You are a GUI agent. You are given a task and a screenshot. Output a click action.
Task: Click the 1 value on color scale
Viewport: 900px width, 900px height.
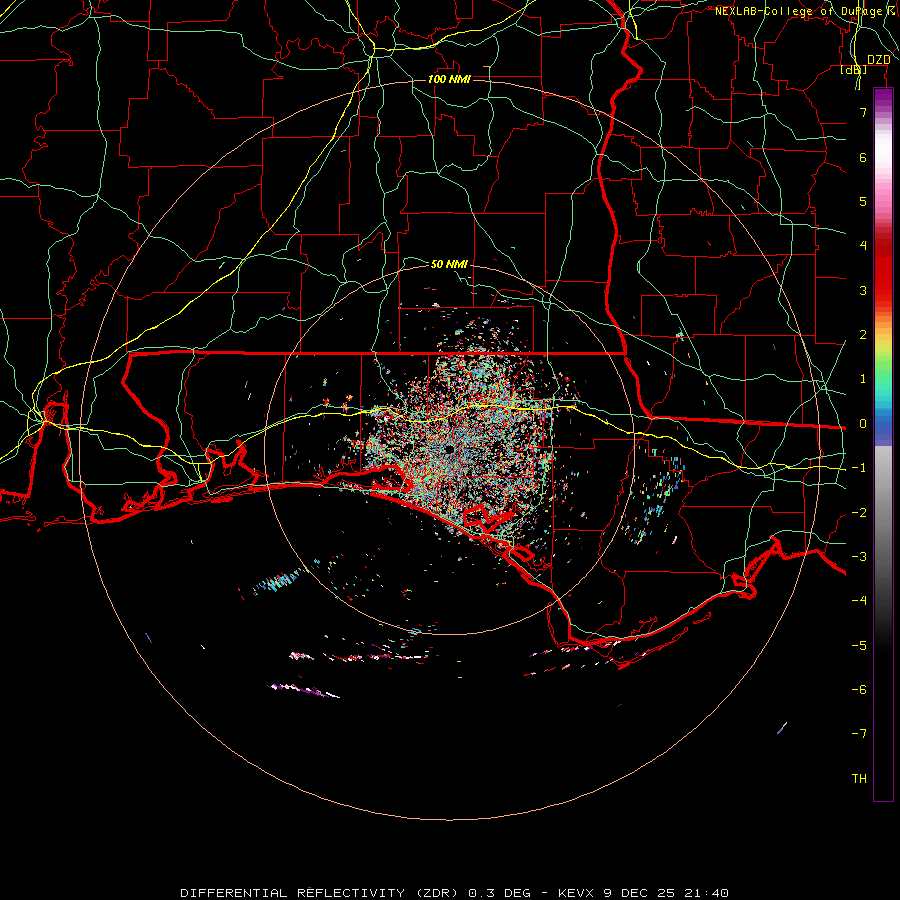[x=863, y=379]
